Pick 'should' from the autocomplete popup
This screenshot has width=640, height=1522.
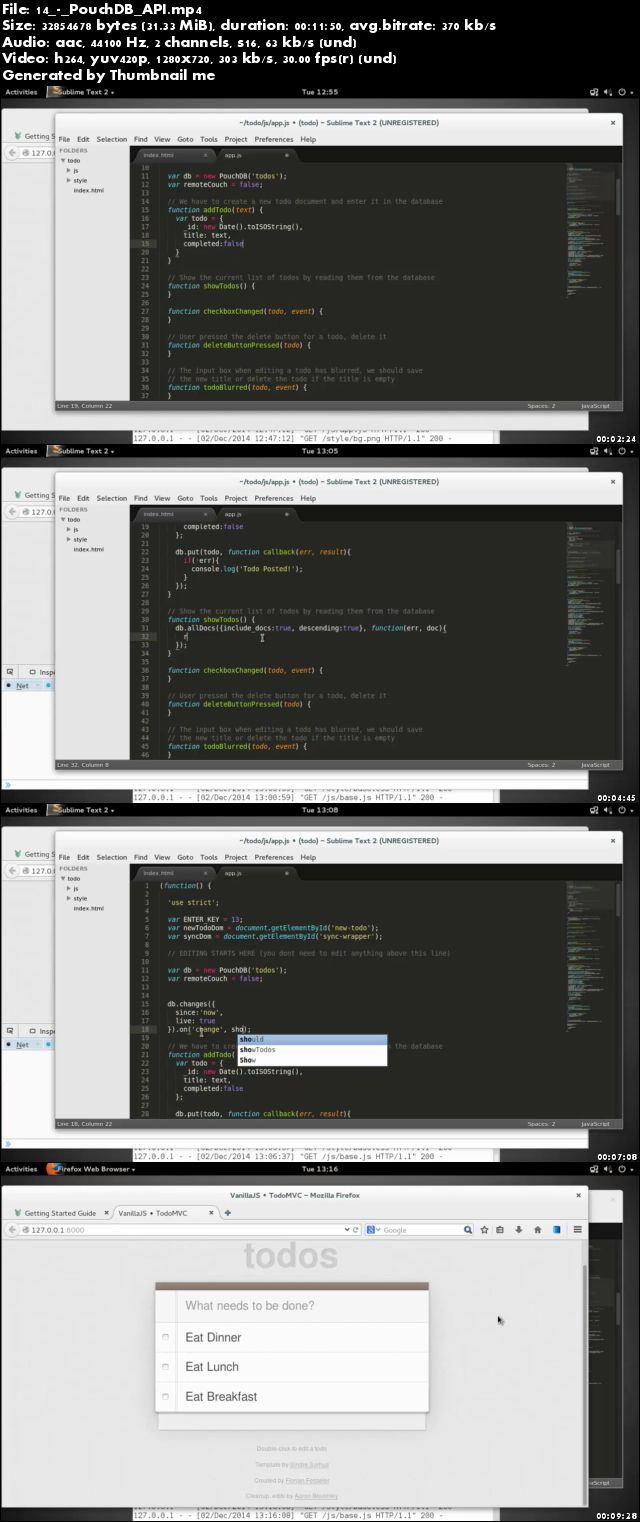click(311, 1039)
